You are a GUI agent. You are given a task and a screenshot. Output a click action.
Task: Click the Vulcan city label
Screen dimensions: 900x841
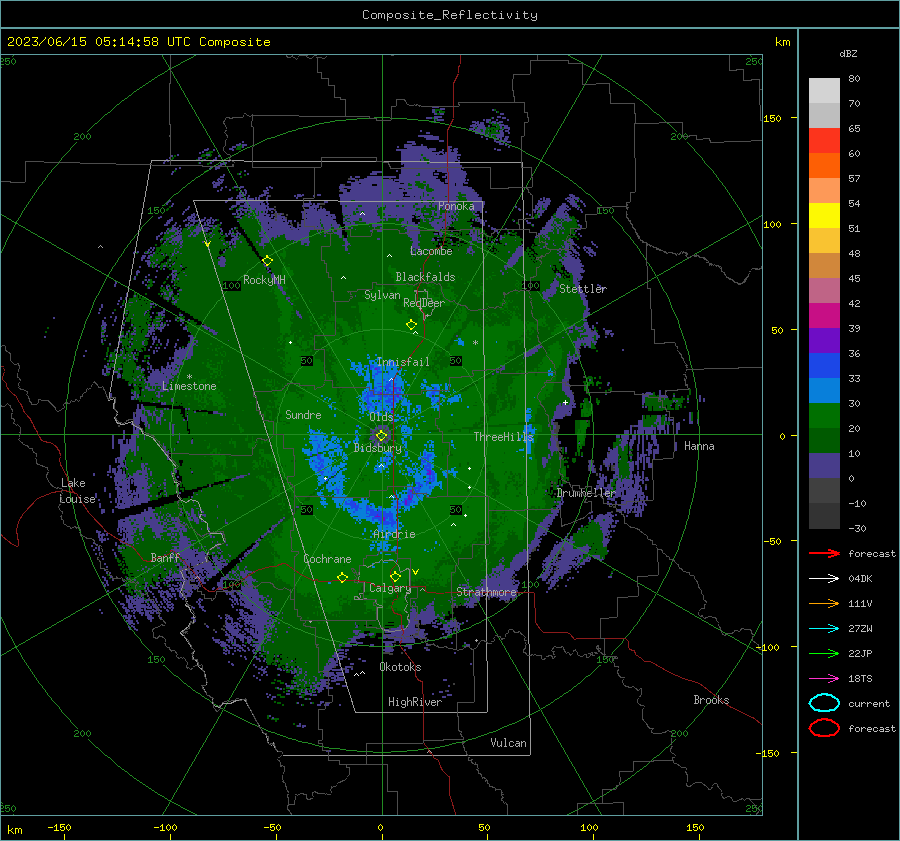click(508, 743)
